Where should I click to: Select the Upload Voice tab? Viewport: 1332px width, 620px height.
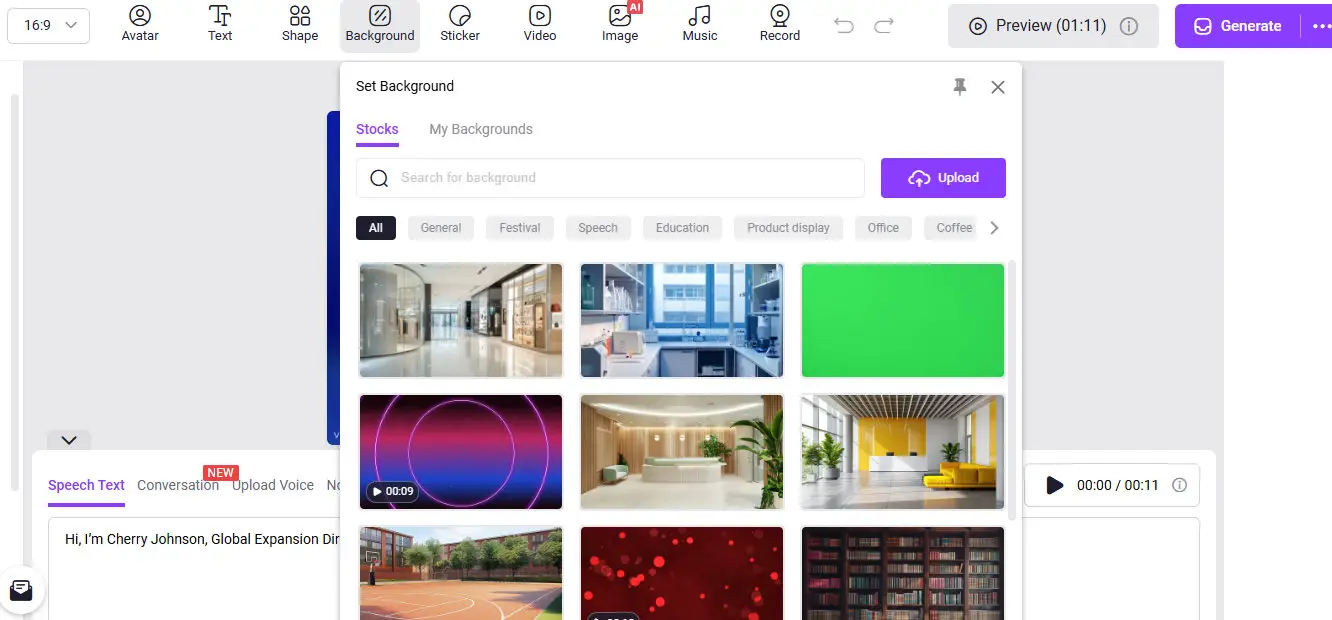[x=273, y=485]
